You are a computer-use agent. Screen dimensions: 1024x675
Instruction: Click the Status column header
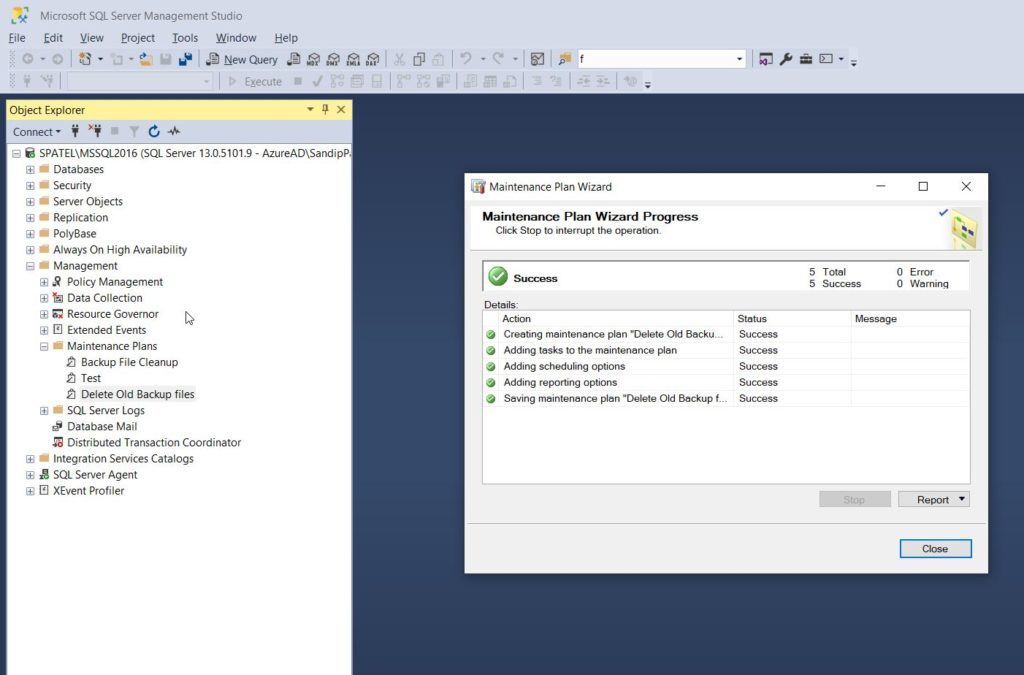tap(792, 319)
